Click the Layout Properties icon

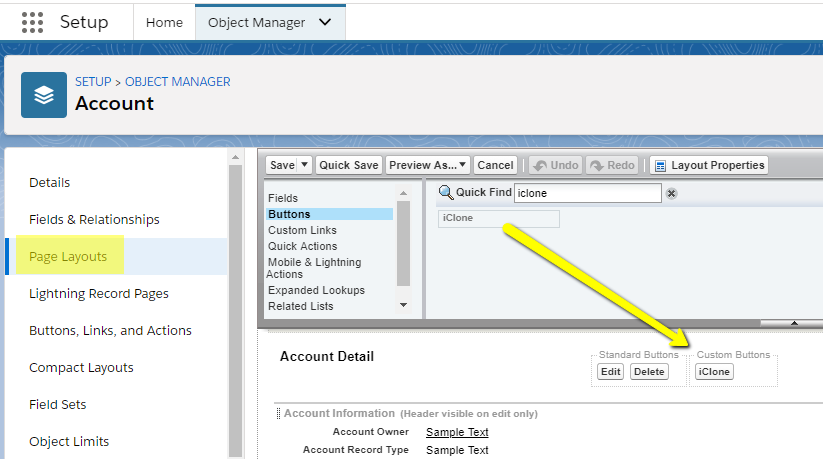click(x=660, y=166)
